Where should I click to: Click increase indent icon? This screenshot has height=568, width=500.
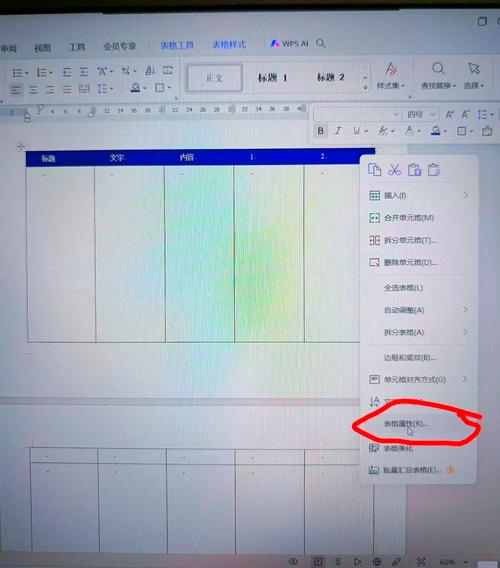pyautogui.click(x=84, y=72)
